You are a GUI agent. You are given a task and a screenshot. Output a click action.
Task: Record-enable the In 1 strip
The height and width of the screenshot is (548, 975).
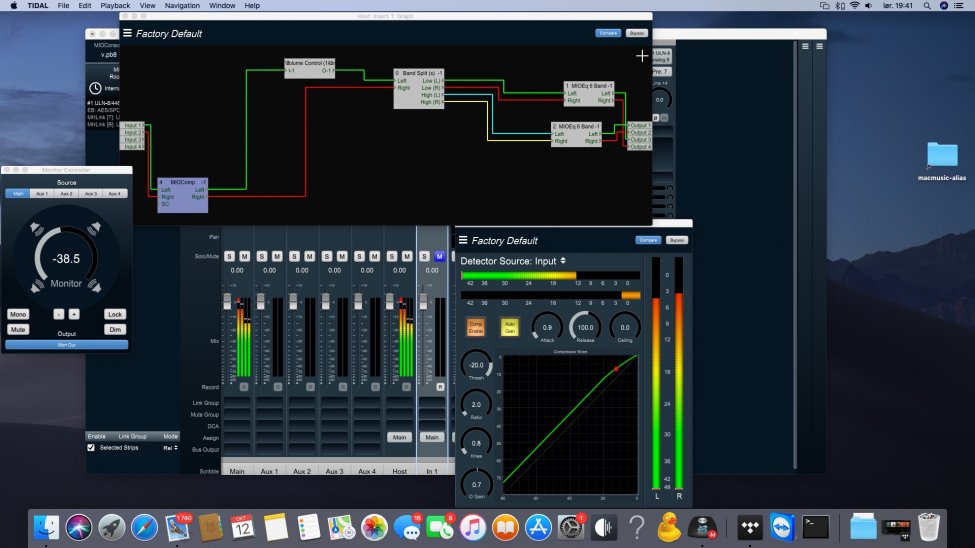tap(440, 387)
